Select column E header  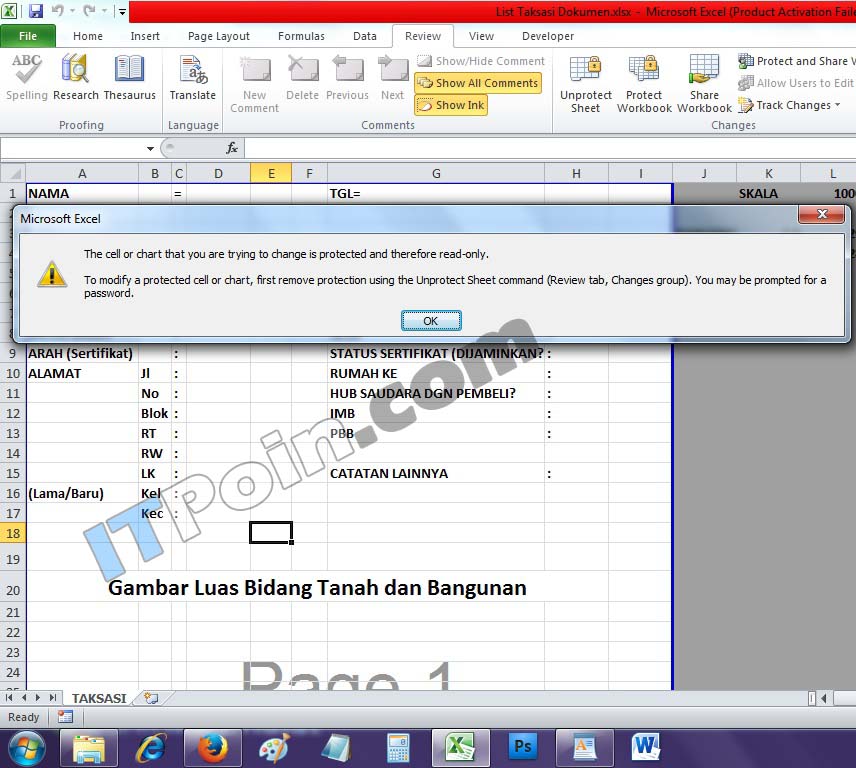(271, 174)
